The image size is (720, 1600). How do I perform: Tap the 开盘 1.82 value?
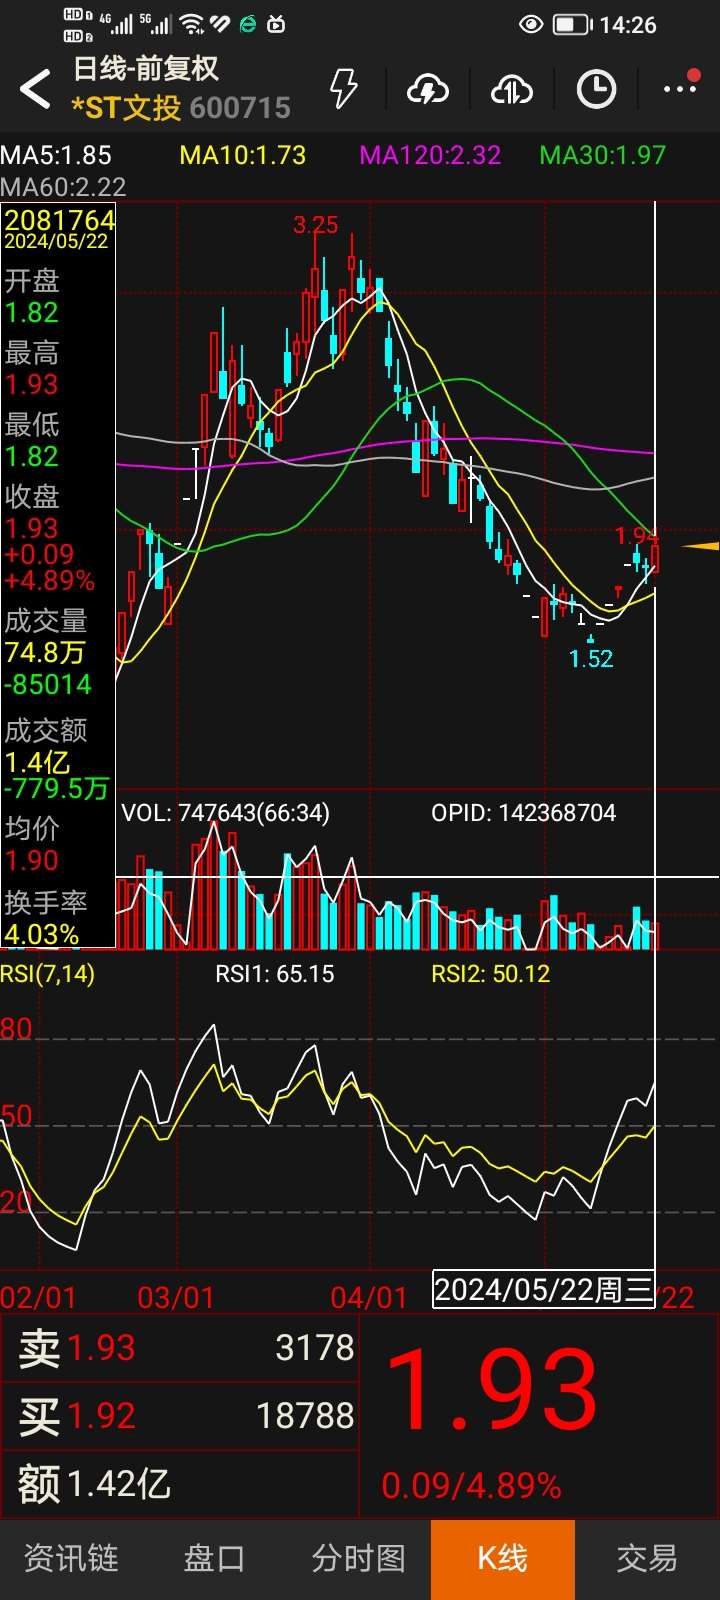(32, 313)
